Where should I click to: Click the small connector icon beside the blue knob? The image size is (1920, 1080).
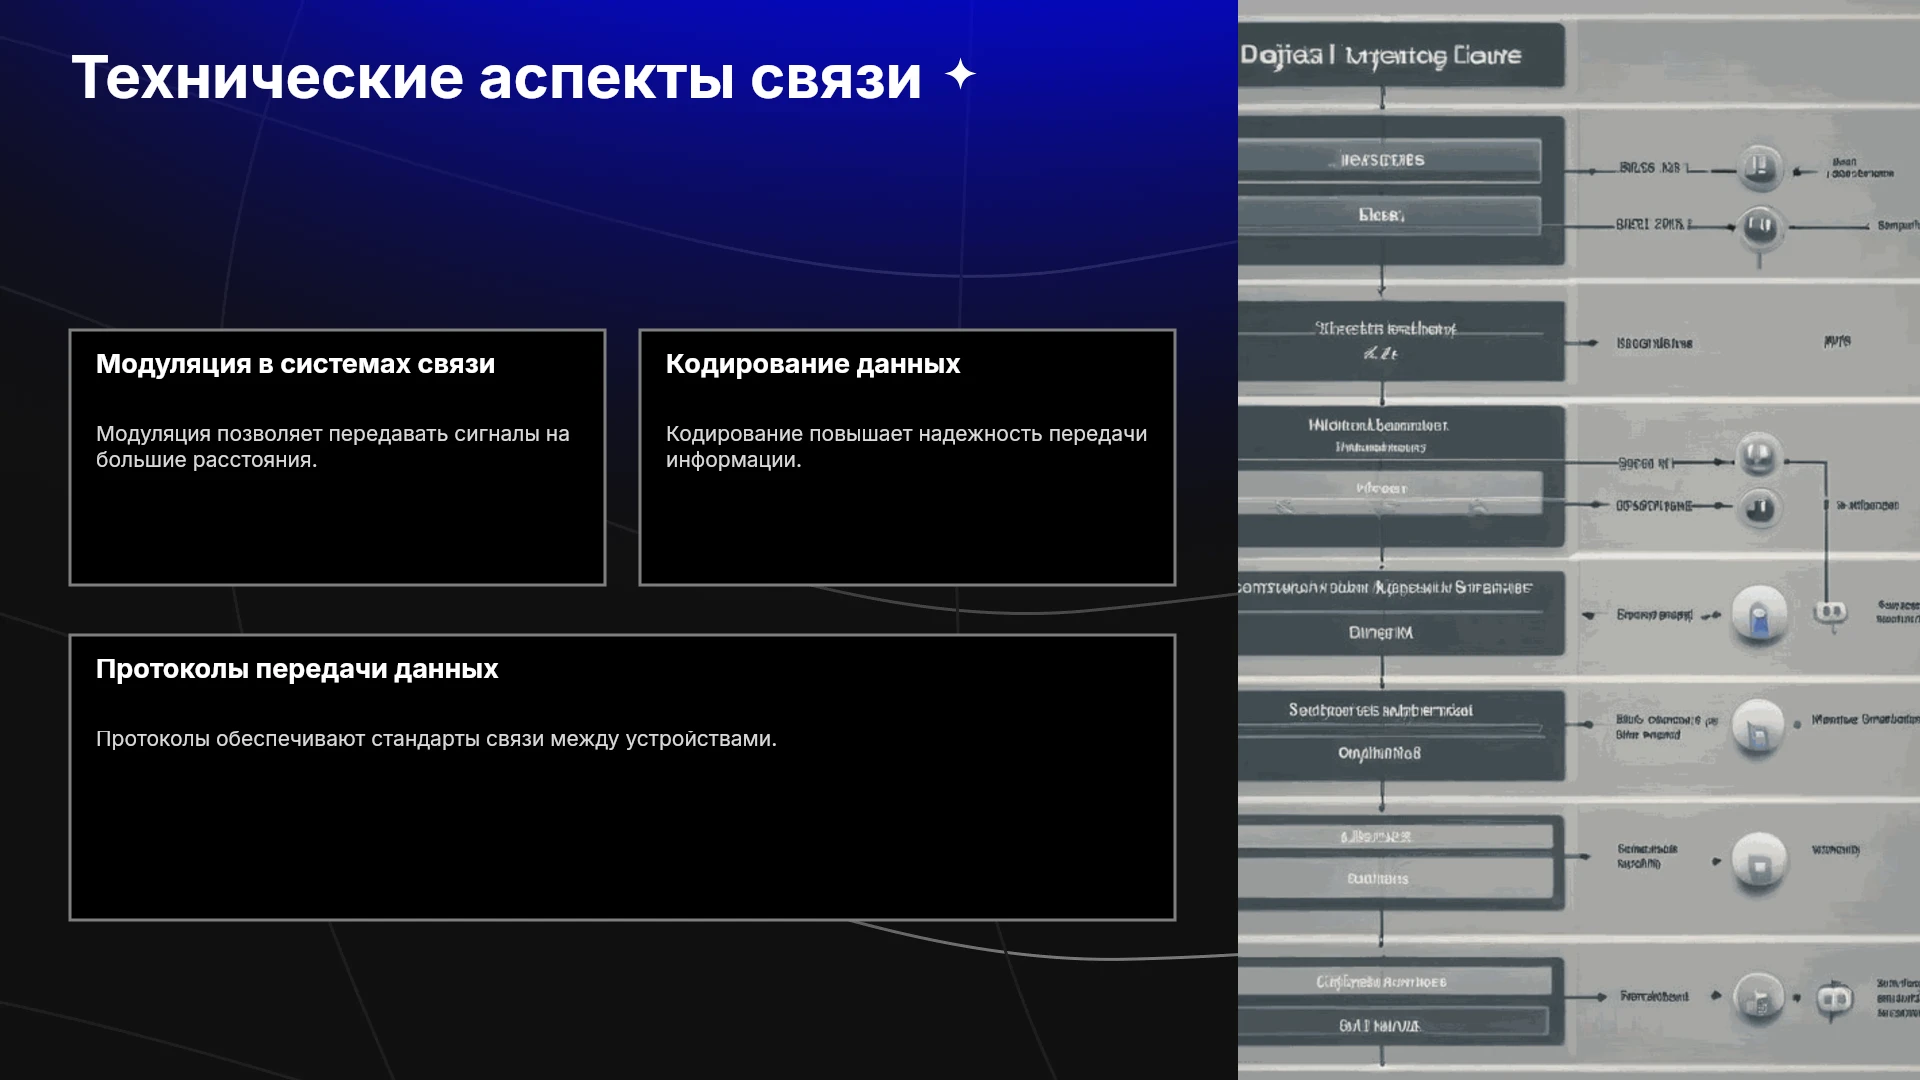pos(1830,611)
